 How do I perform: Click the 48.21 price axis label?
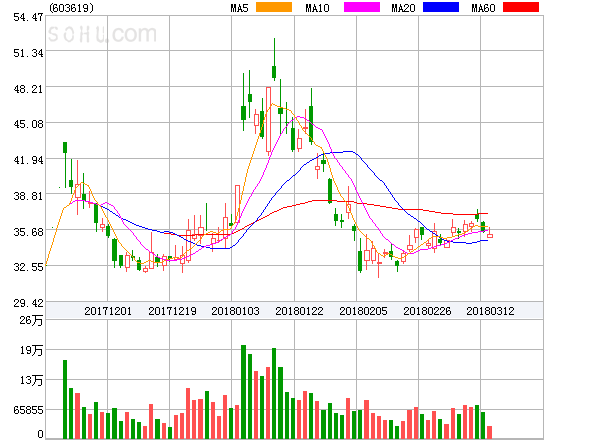28,89
